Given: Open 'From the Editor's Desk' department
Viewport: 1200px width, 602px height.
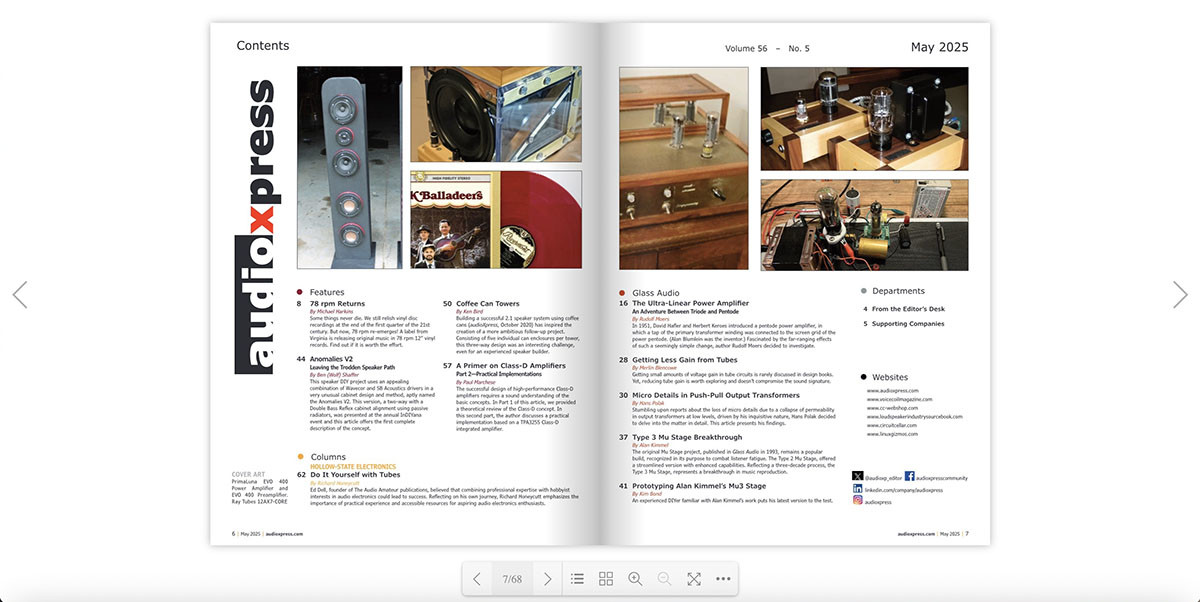Looking at the screenshot, I should 908,309.
